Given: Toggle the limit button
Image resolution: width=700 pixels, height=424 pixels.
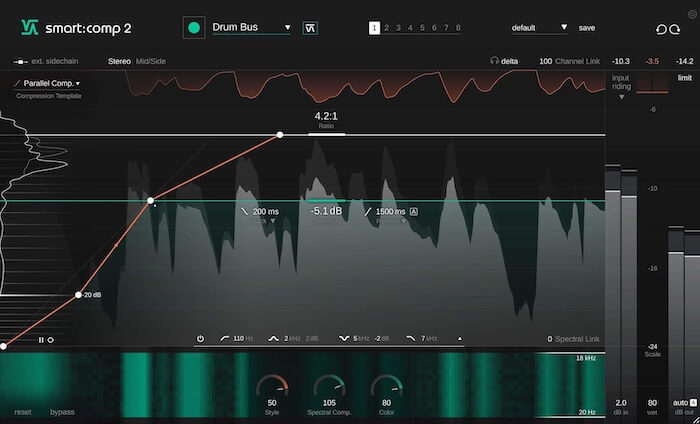Looking at the screenshot, I should click(x=684, y=78).
